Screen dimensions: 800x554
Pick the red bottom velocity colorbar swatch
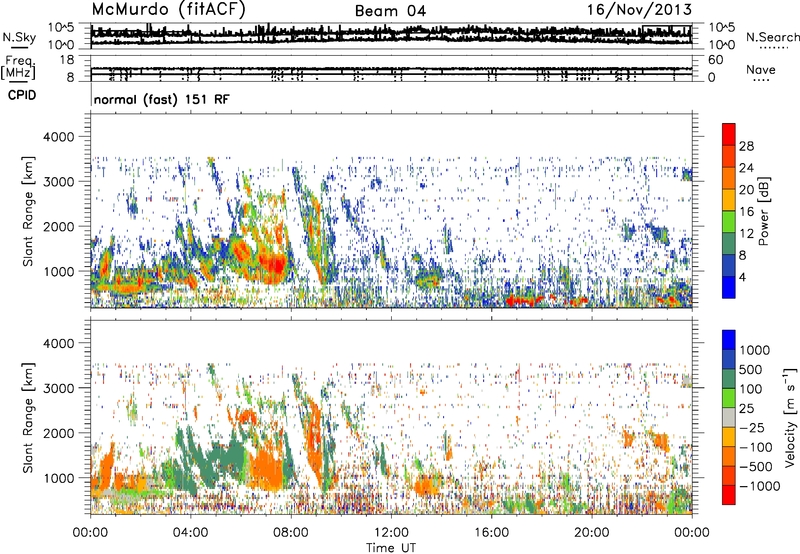coord(729,495)
